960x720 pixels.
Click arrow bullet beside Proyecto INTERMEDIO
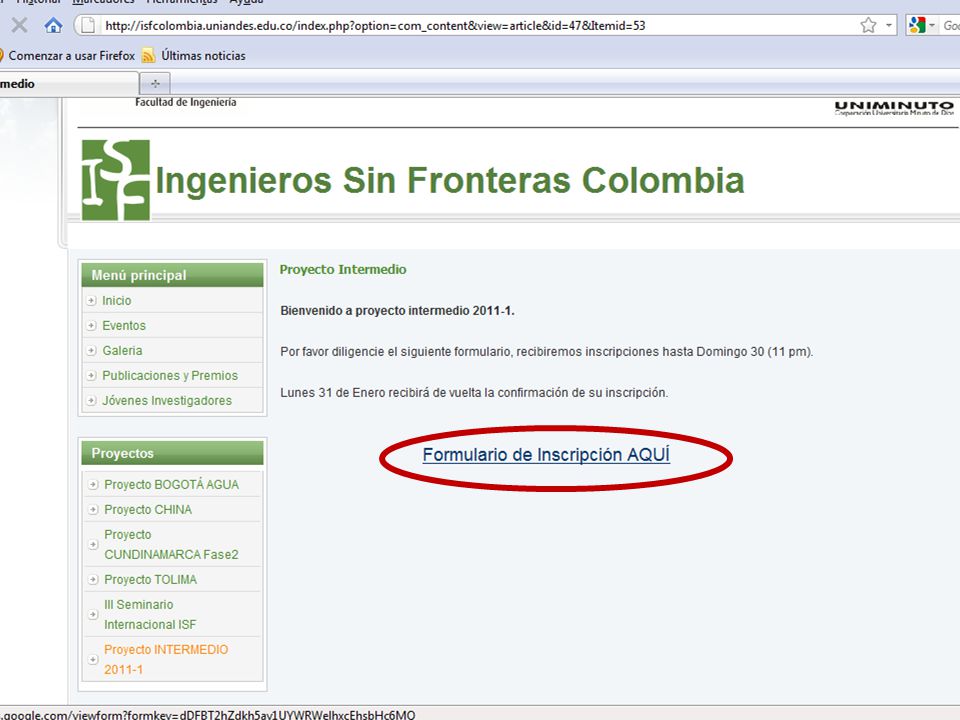(93, 659)
